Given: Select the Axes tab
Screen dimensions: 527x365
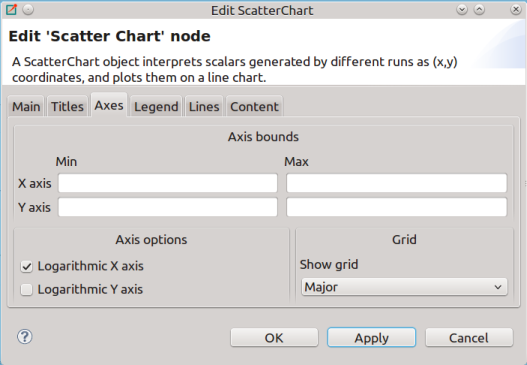Looking at the screenshot, I should click(109, 105).
